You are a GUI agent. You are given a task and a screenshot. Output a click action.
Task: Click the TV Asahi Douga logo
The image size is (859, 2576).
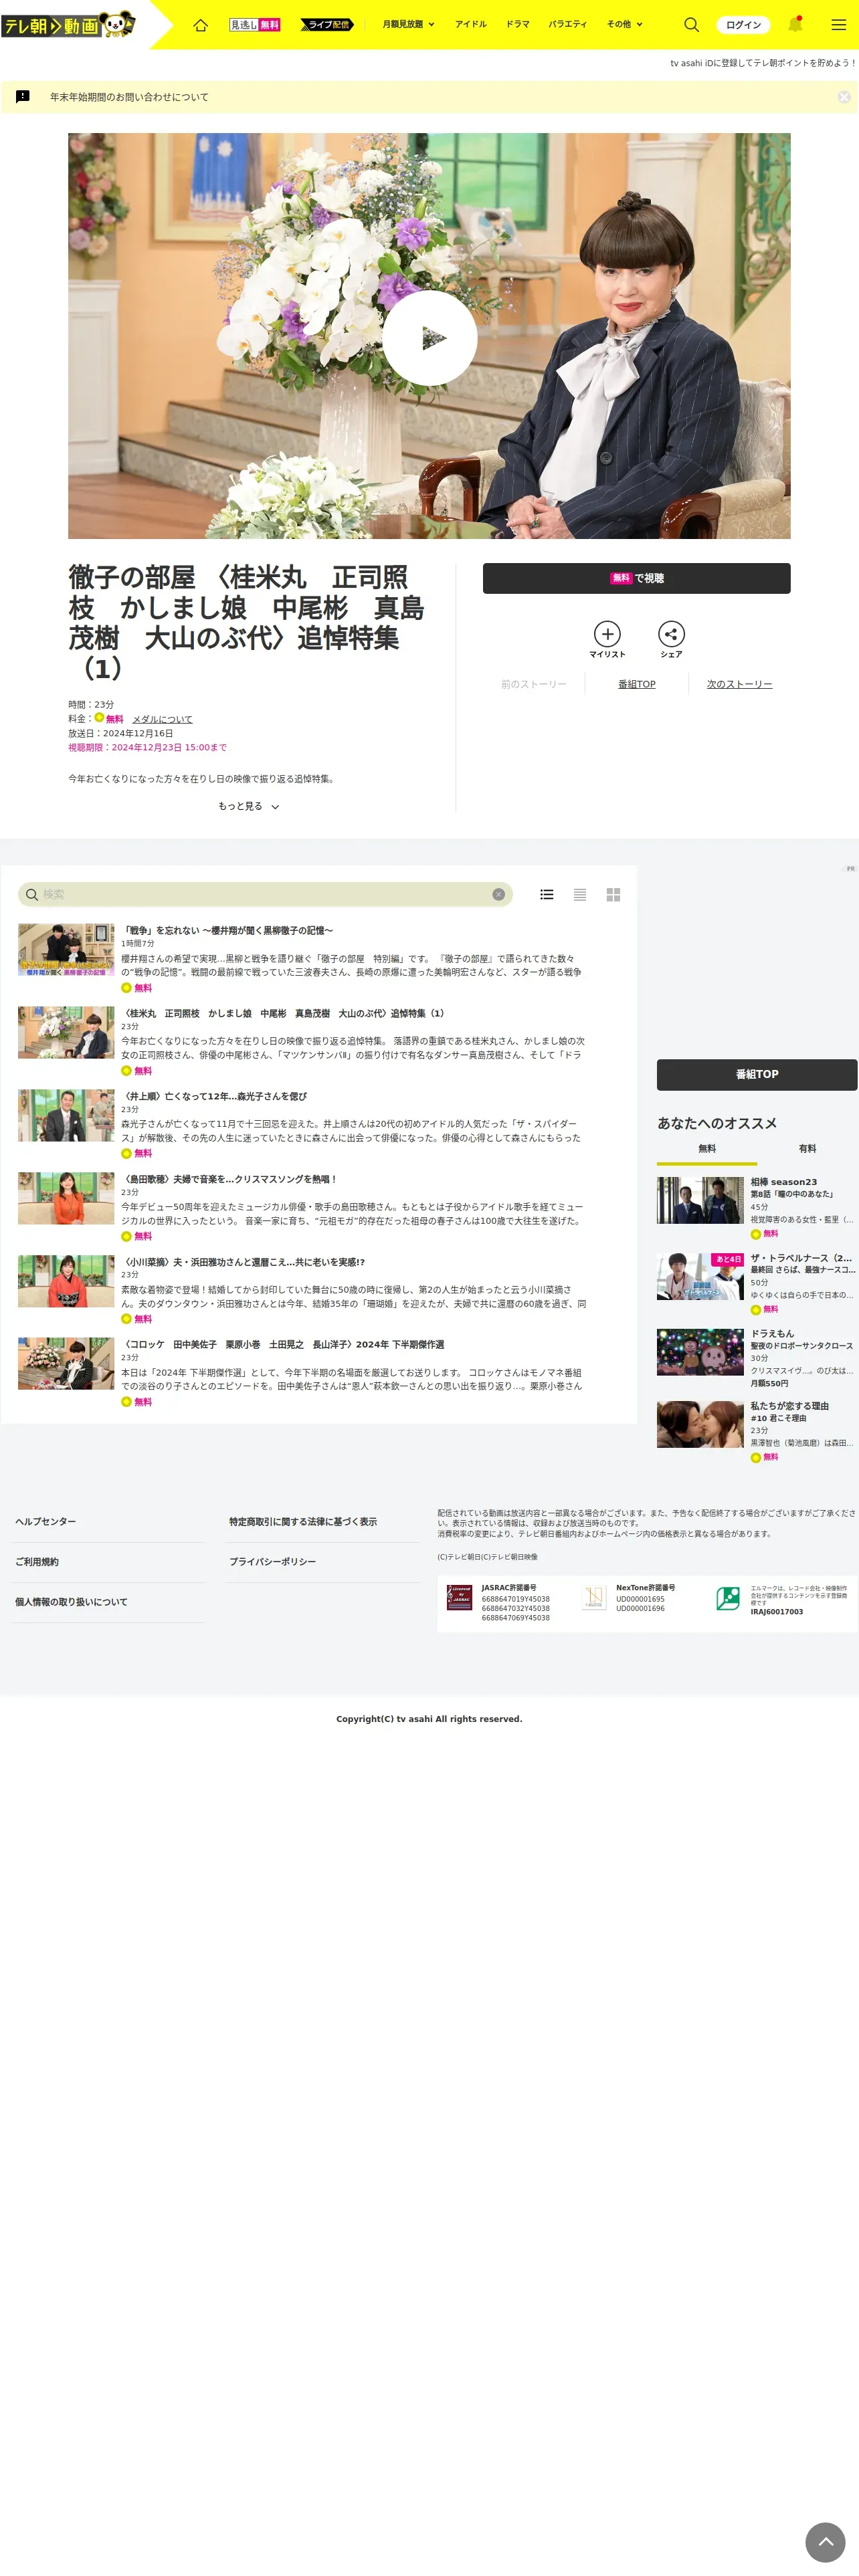pos(68,24)
